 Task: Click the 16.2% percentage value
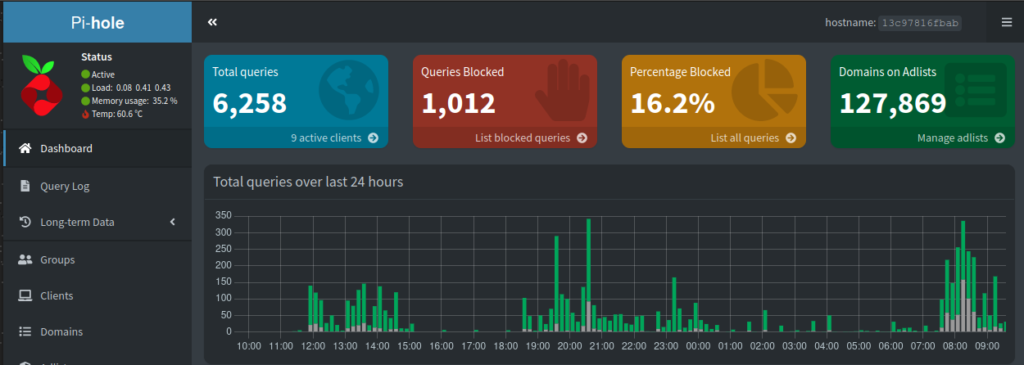pos(672,104)
